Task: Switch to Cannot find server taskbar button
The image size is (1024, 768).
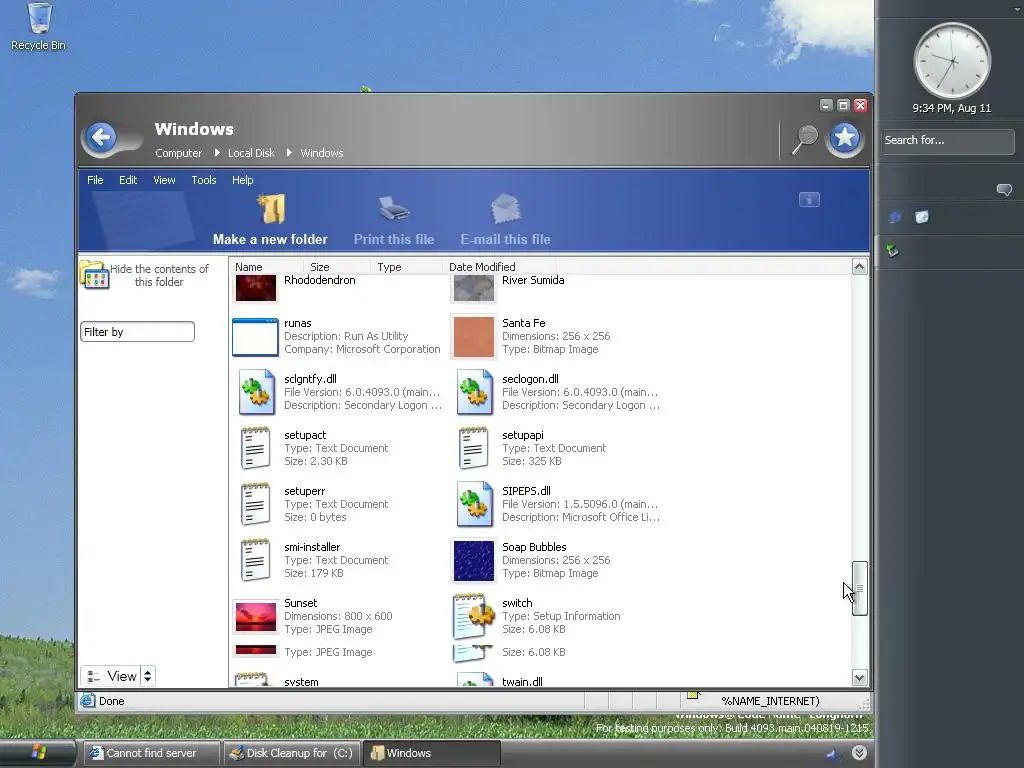Action: coord(153,753)
